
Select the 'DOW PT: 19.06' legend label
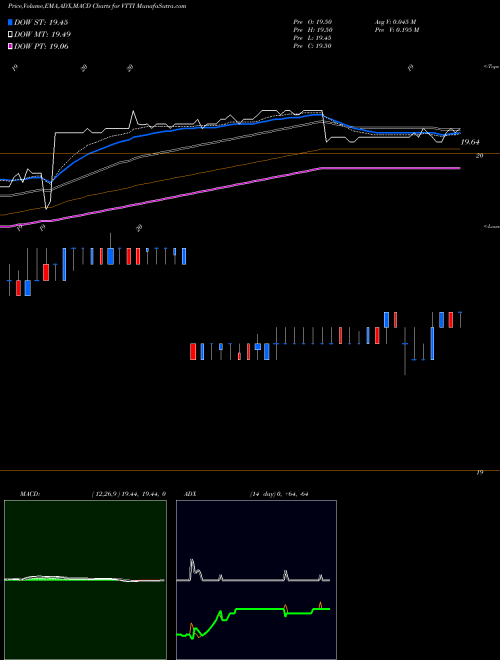[x=41, y=46]
